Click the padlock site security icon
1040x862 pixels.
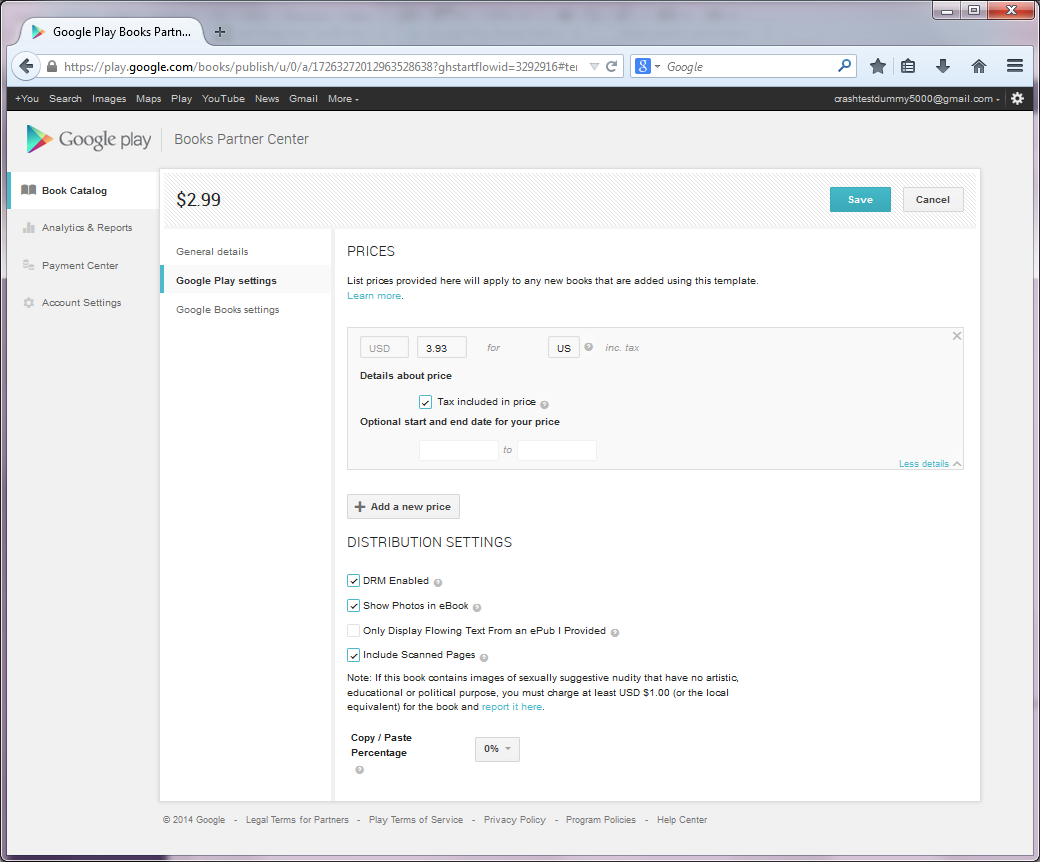[52, 66]
